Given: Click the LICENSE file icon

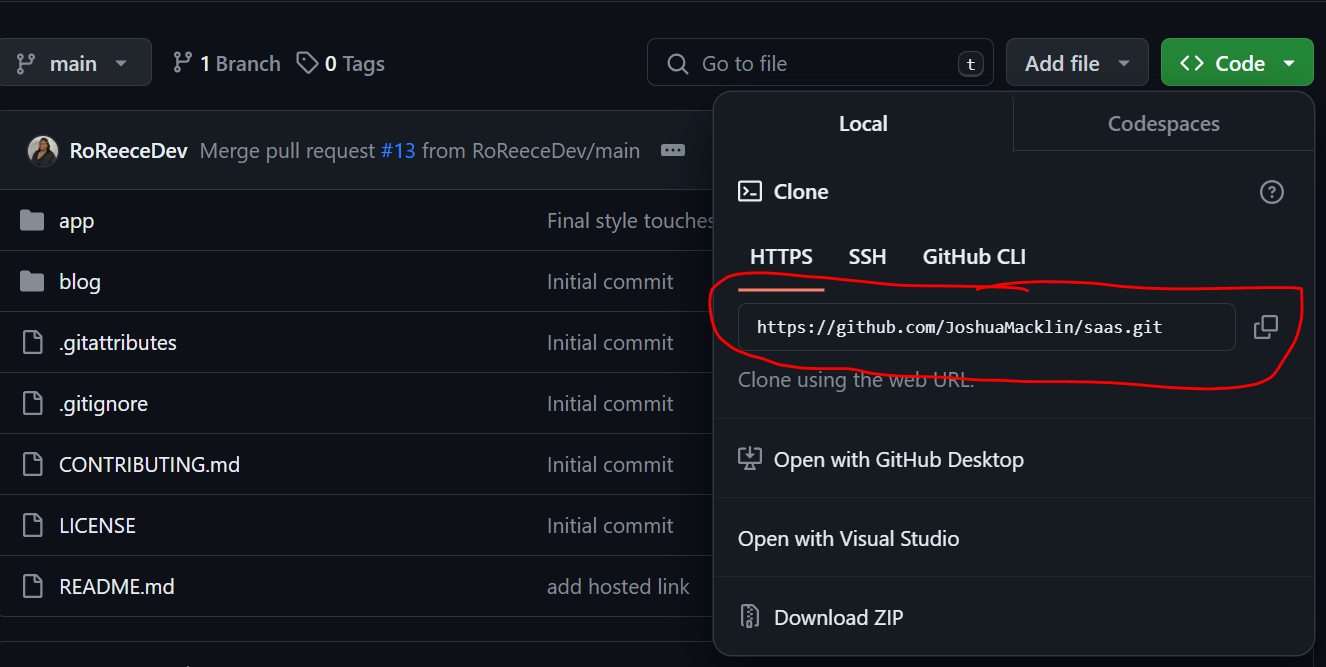Looking at the screenshot, I should 33,526.
